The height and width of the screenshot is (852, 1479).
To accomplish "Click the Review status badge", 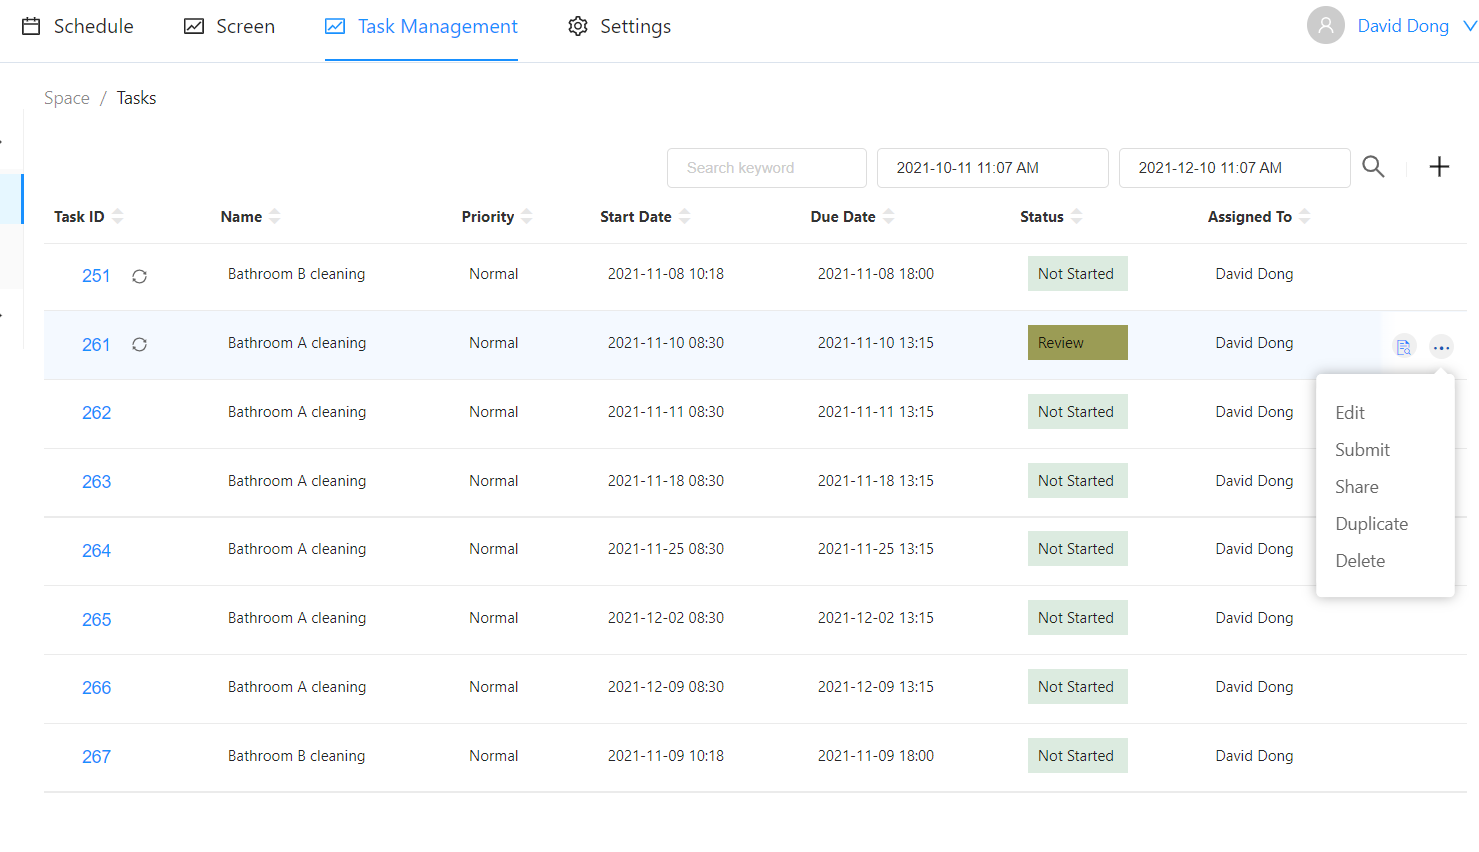I will point(1077,343).
